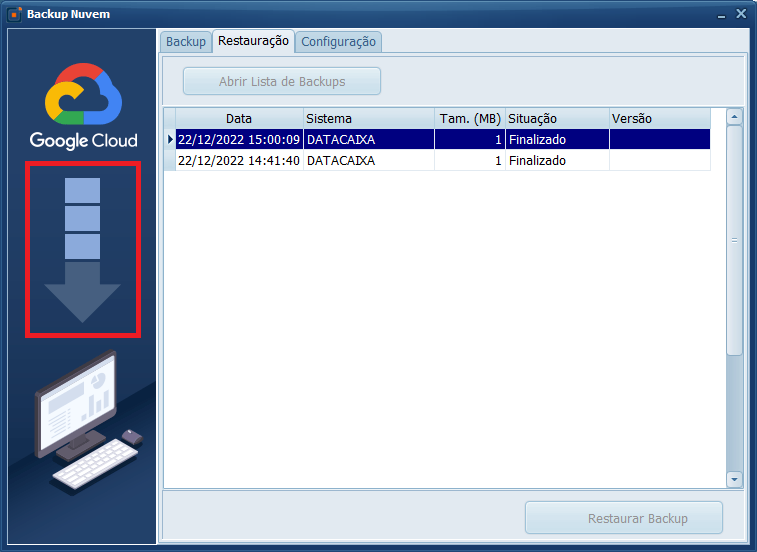The width and height of the screenshot is (757, 552).
Task: Click the scrollbar up arrow
Action: click(x=734, y=117)
